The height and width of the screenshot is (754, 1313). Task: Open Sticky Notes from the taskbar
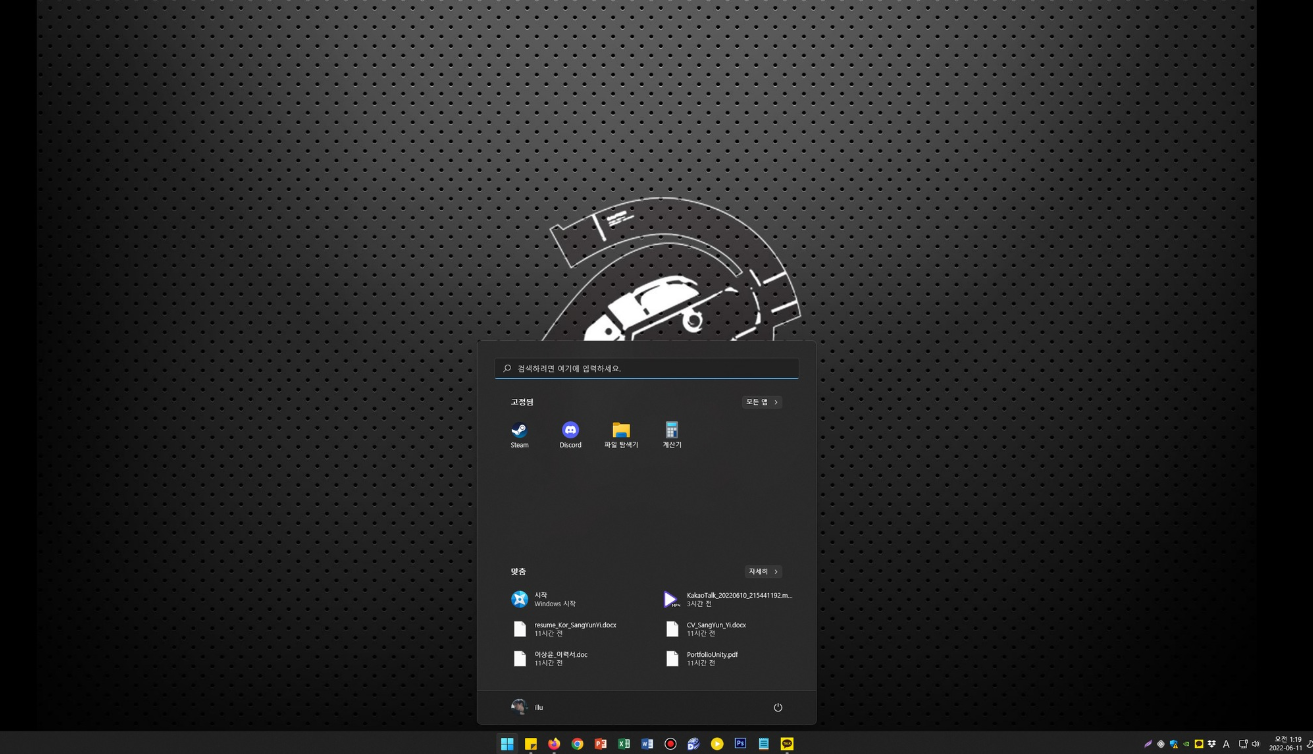(531, 744)
